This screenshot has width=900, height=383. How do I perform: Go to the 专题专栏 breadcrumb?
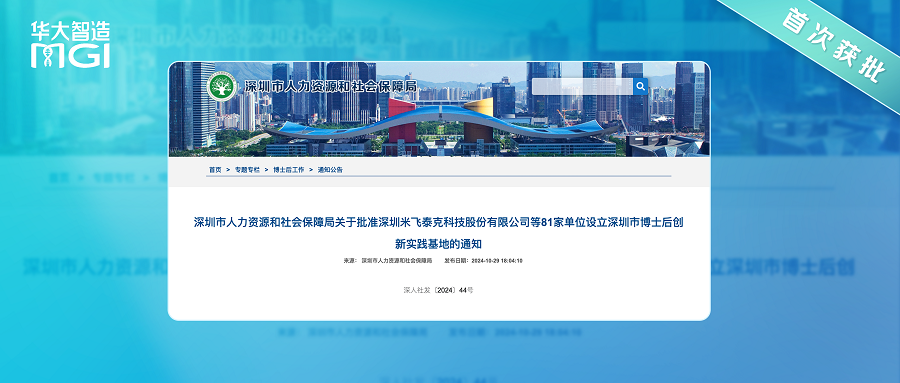(247, 170)
